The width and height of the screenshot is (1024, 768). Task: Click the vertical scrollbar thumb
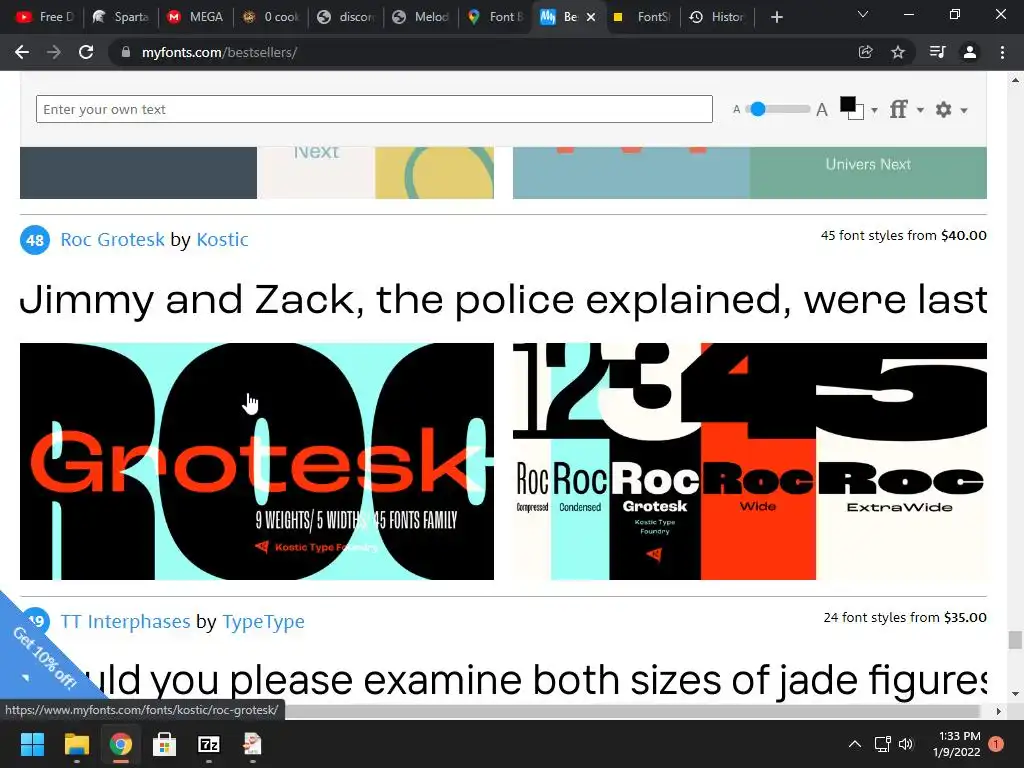coord(1015,640)
